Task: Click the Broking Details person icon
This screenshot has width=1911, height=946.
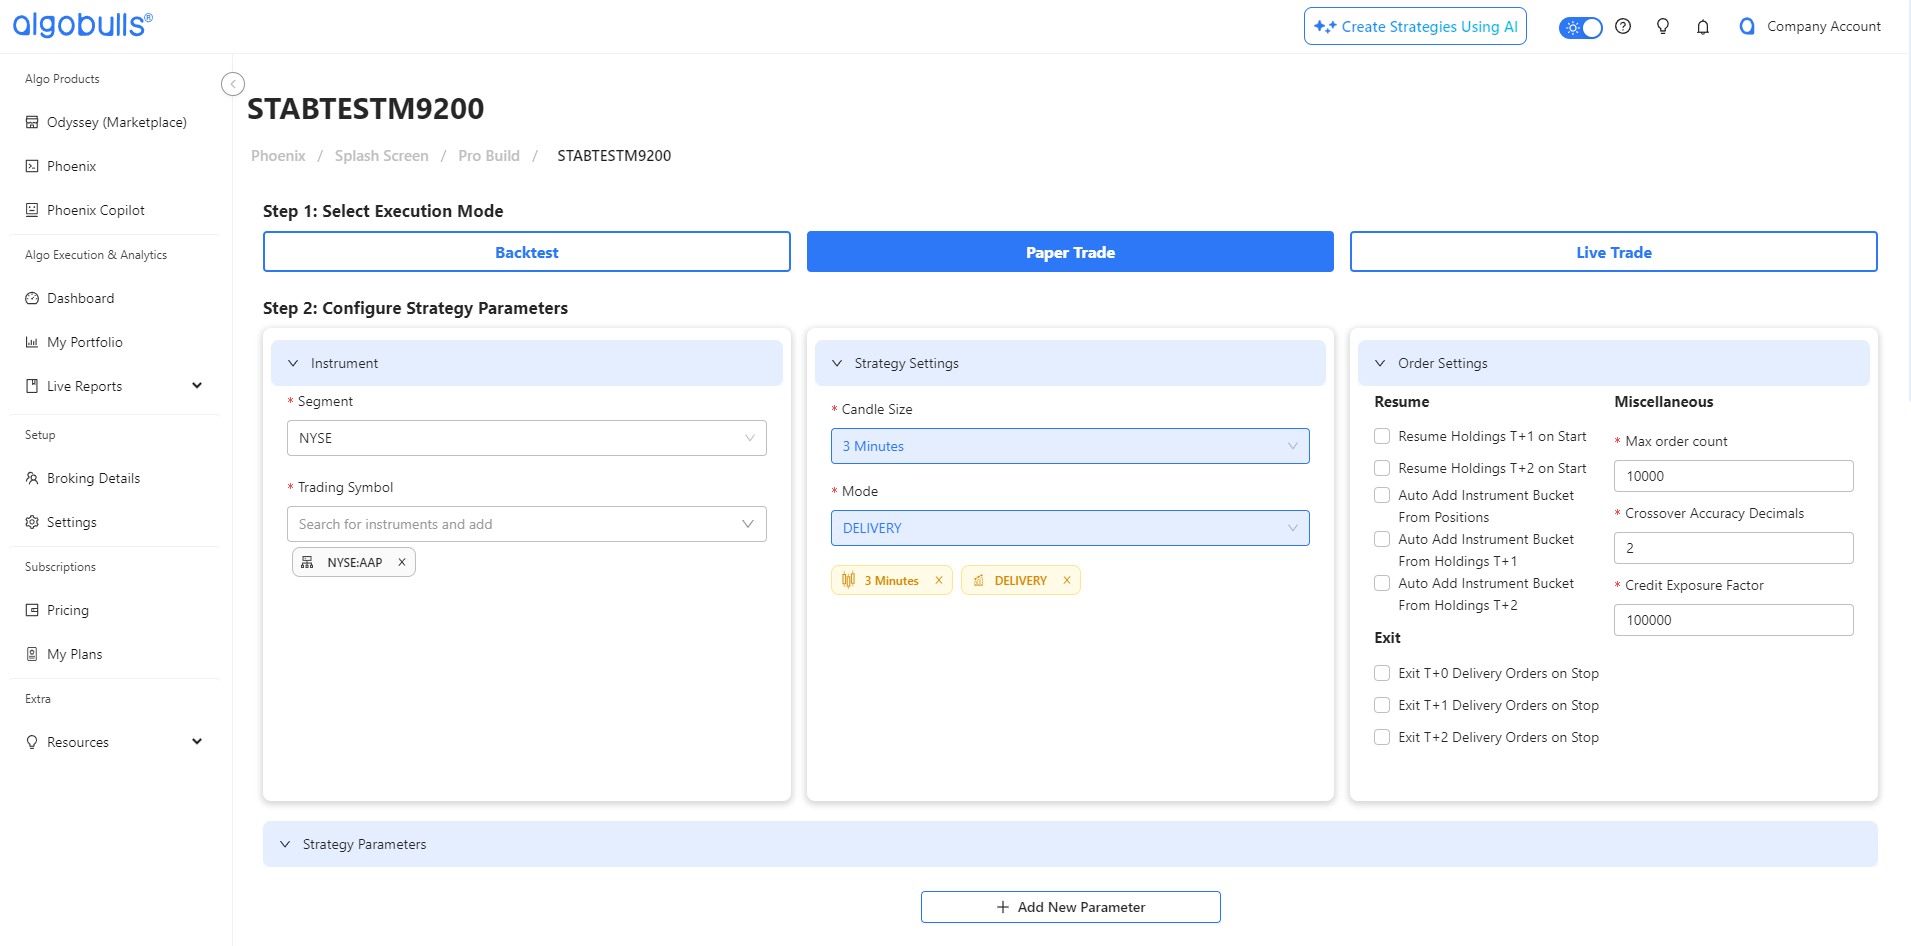Action: point(32,478)
